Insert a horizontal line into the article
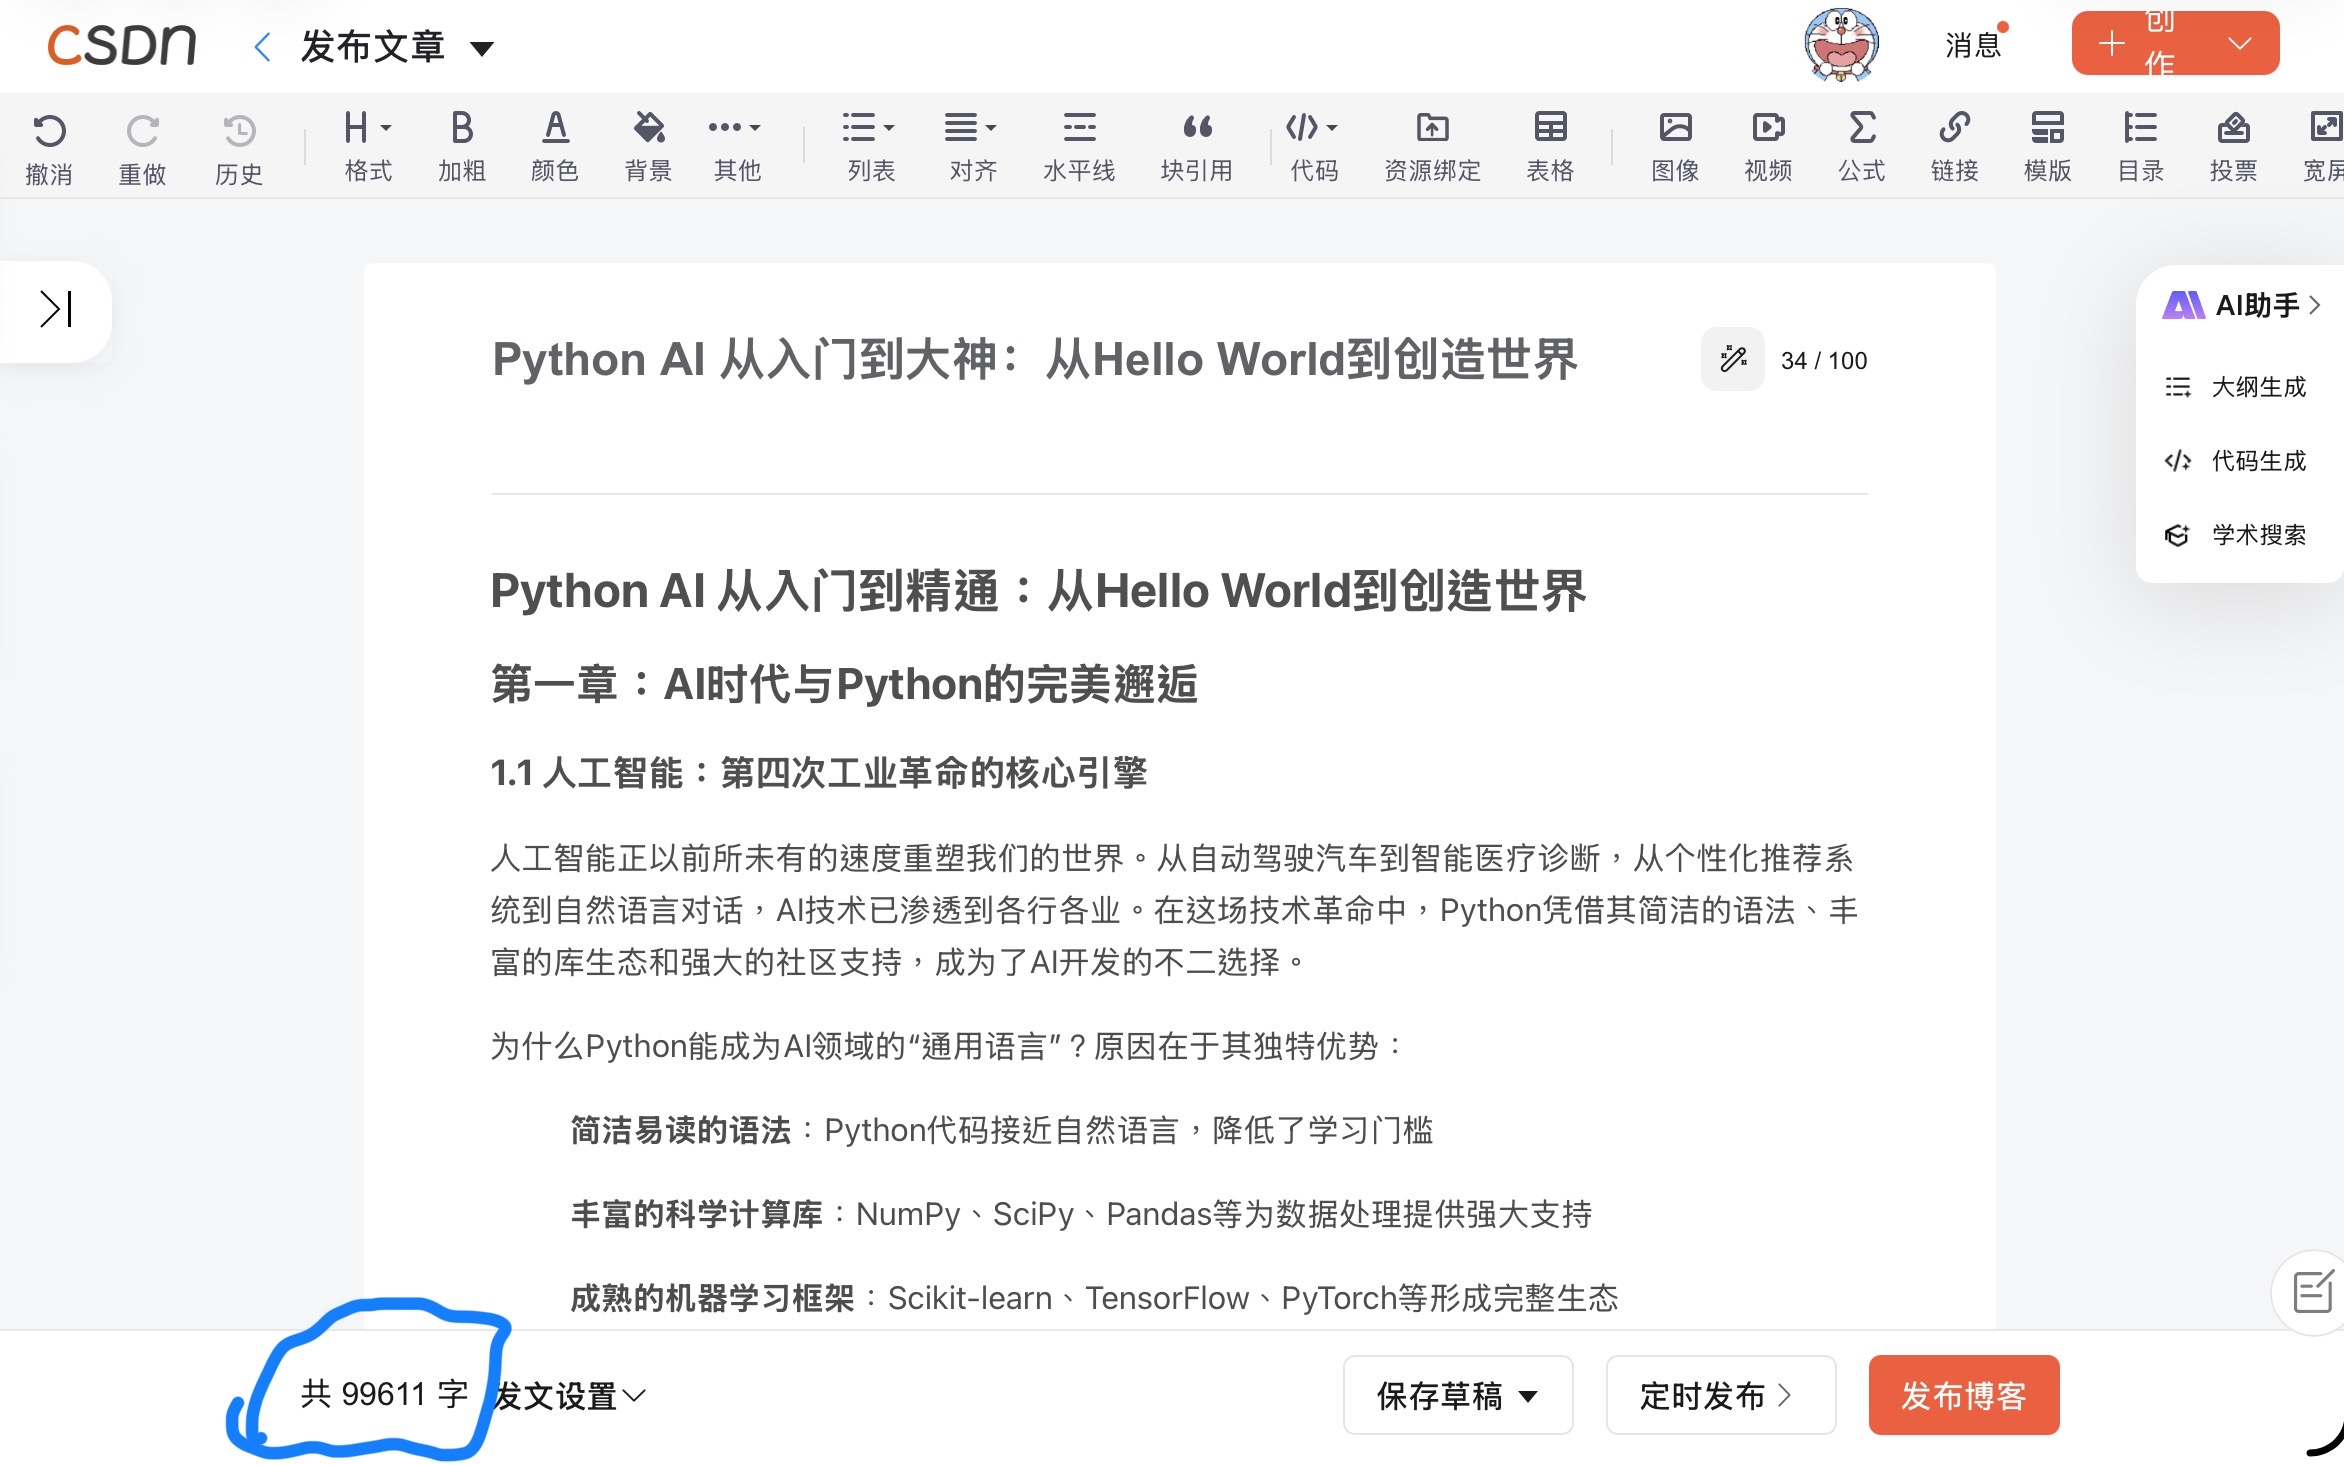The height and width of the screenshot is (1465, 2344). (1078, 145)
